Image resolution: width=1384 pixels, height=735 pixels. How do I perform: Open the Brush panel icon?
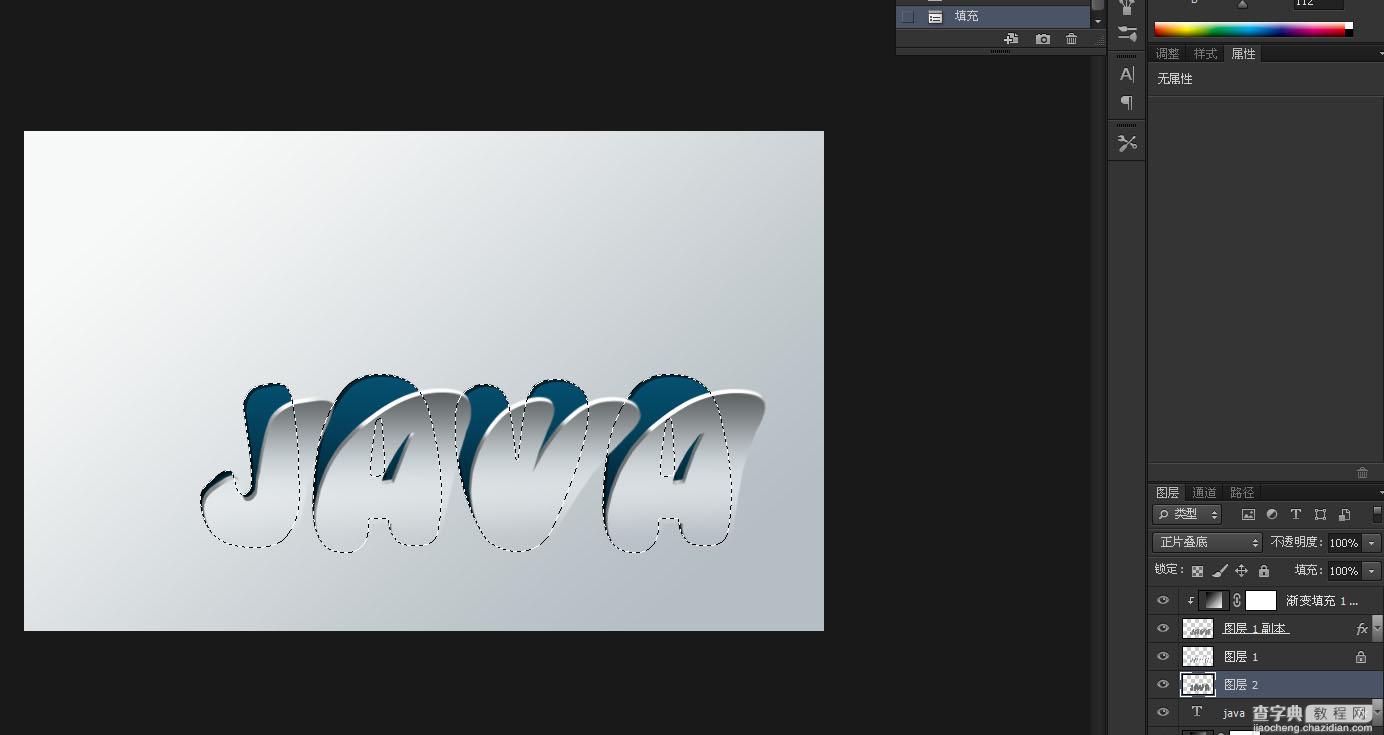[1127, 6]
